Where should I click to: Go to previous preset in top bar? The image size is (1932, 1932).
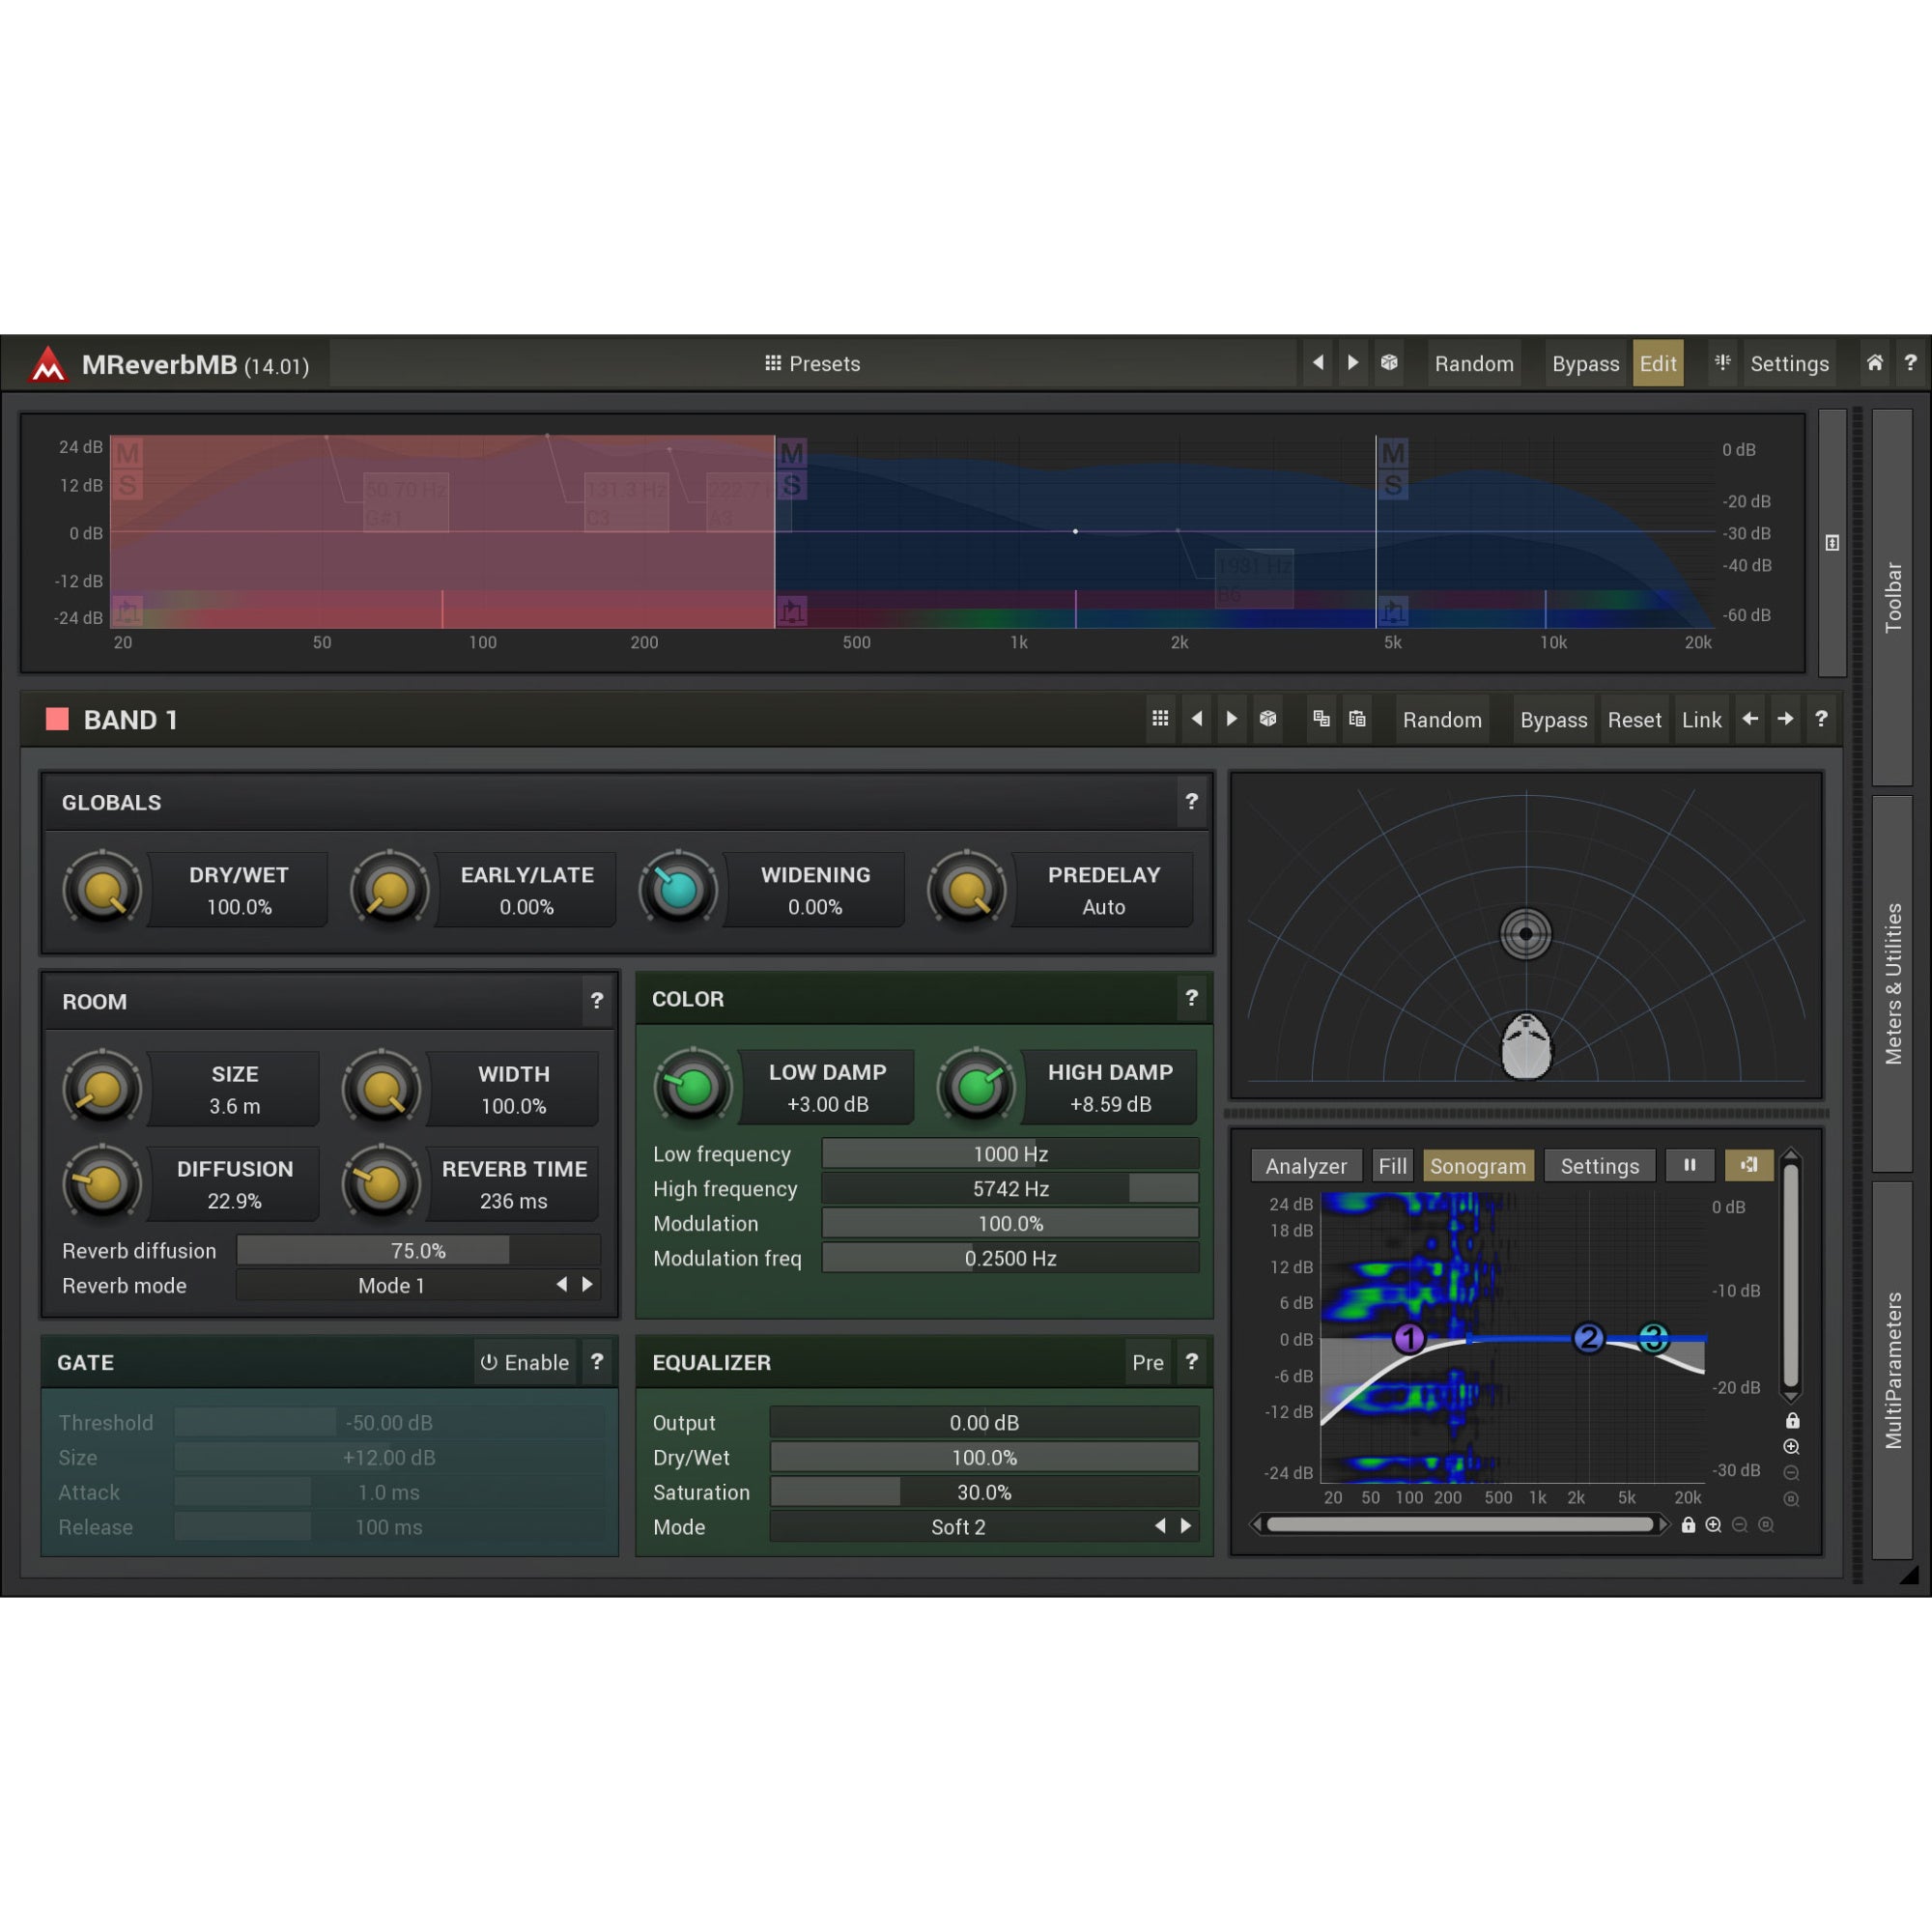[x=1318, y=363]
